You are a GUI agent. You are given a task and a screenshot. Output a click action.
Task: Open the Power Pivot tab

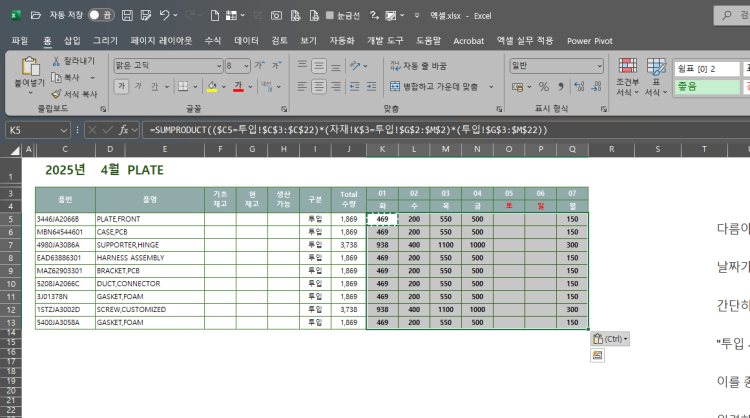tap(589, 41)
